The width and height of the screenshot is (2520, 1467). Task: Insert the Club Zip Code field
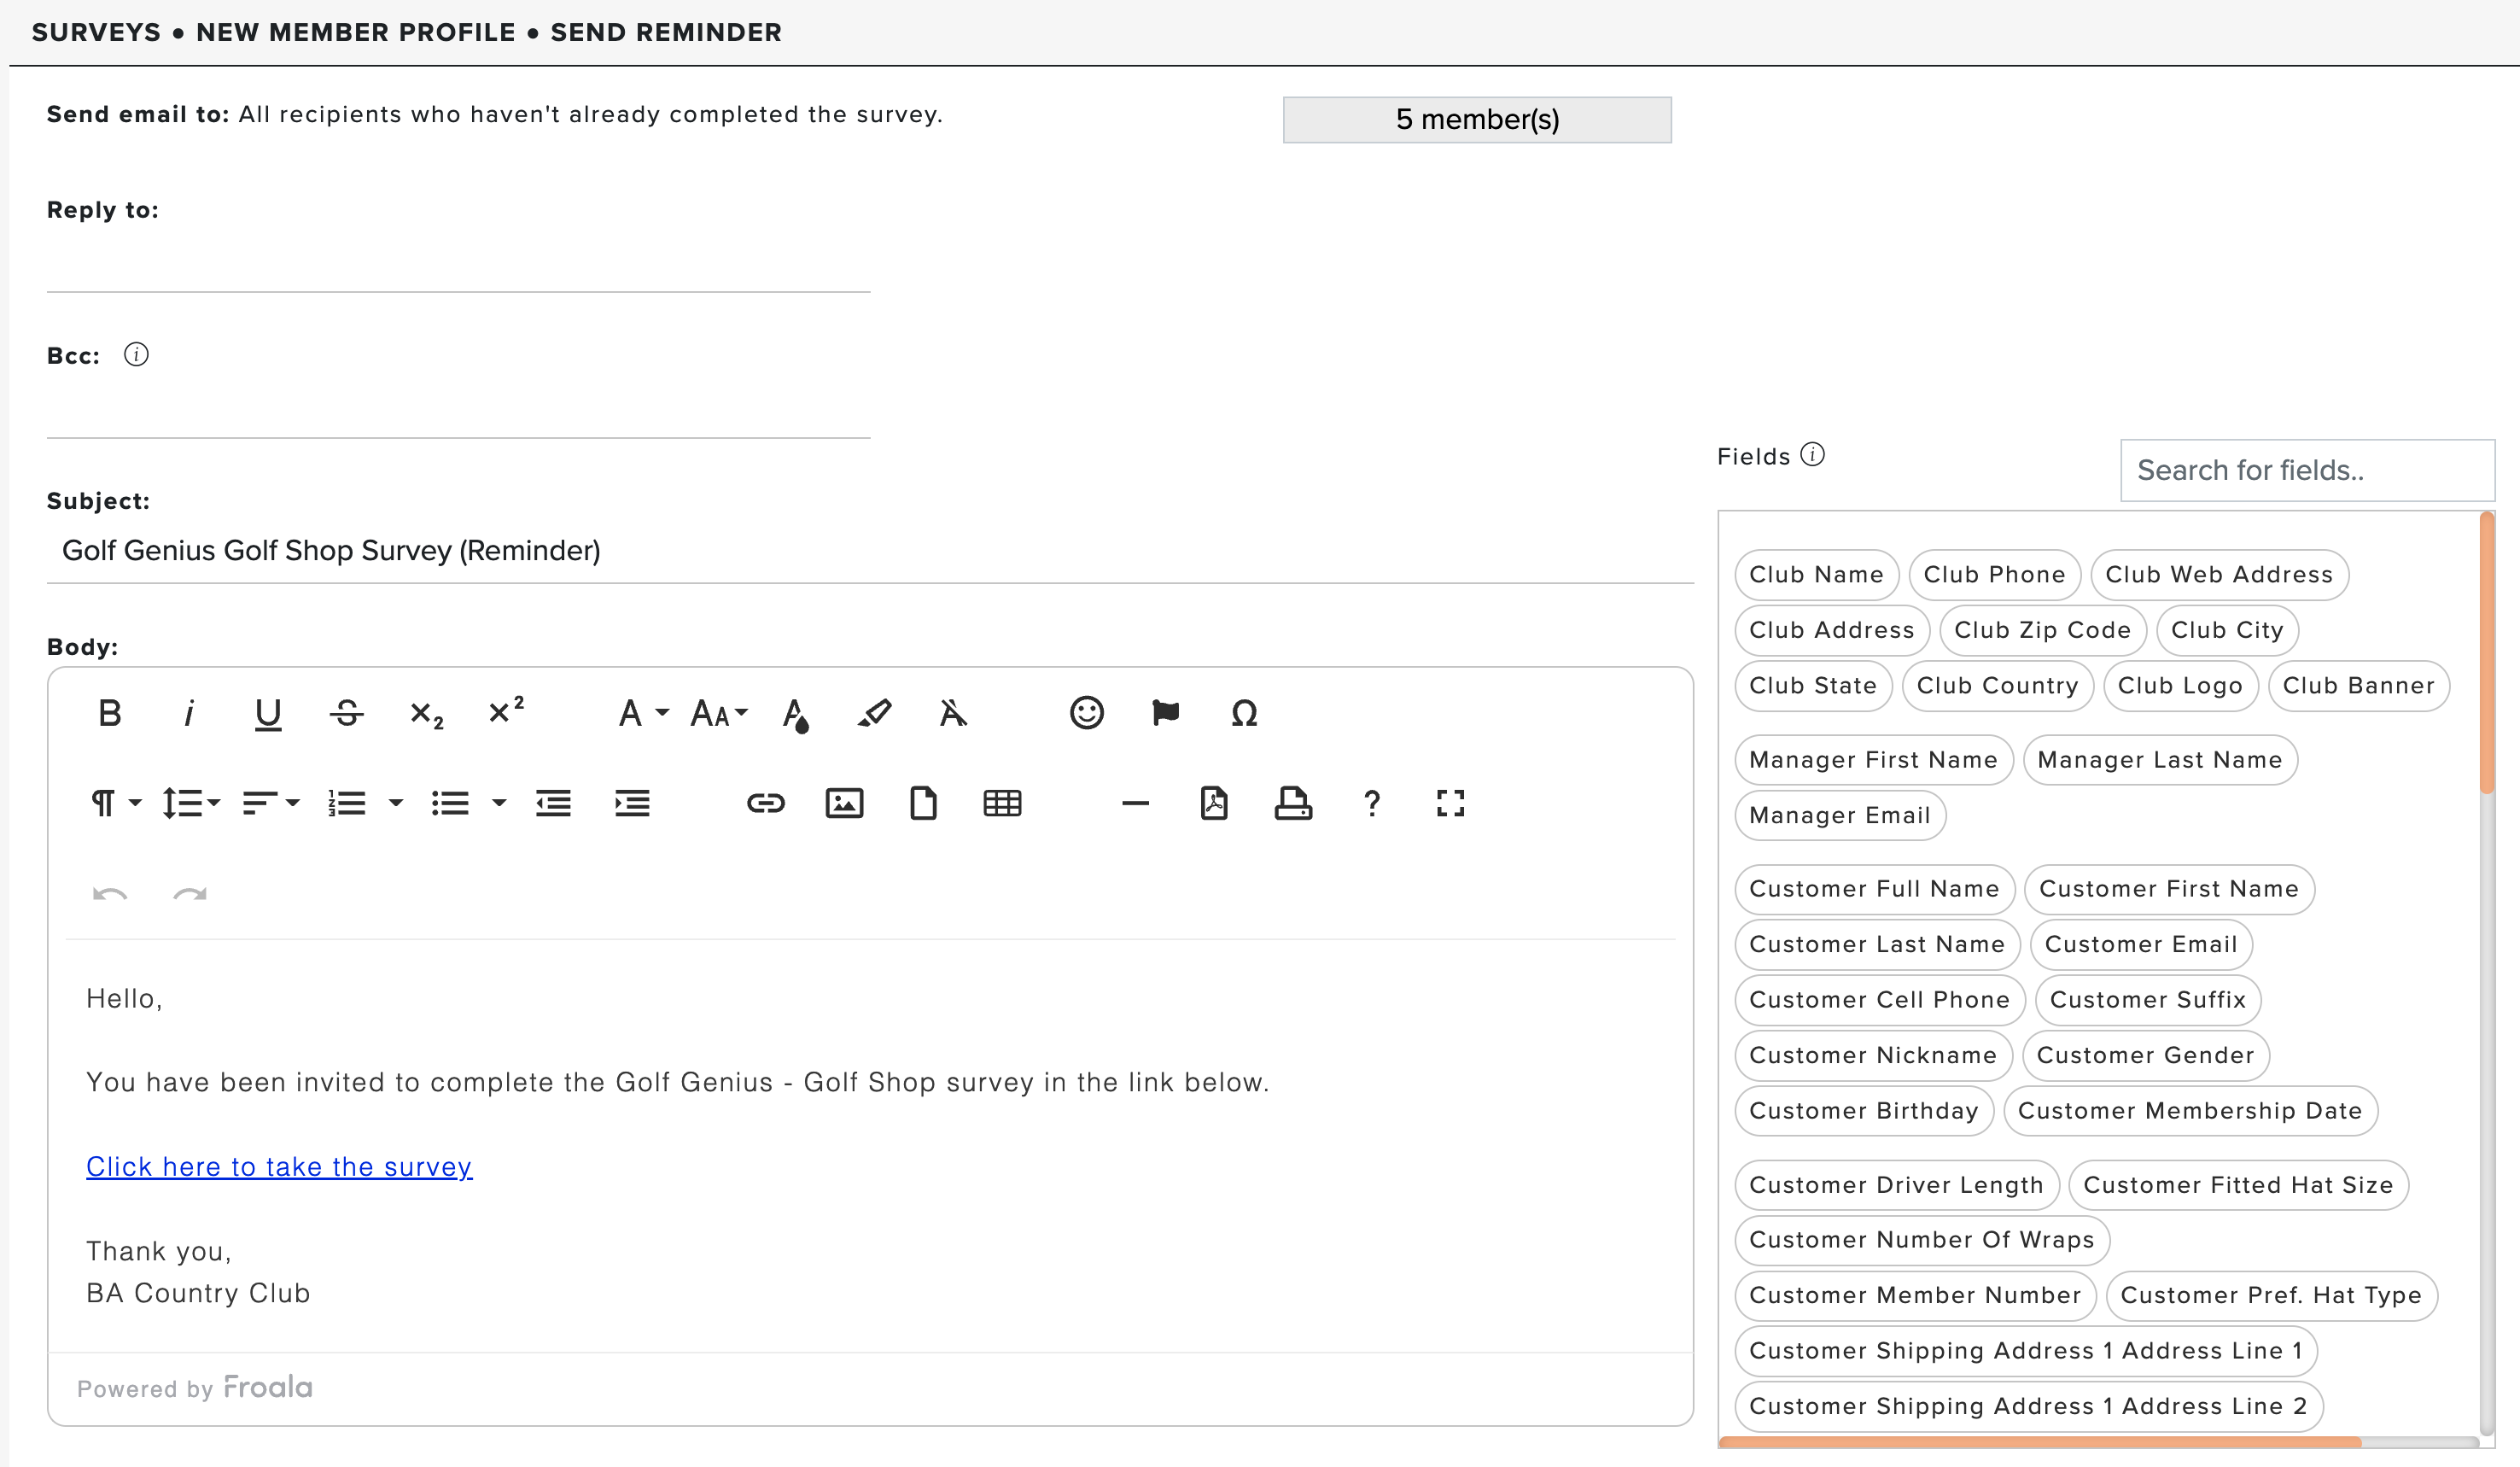point(2042,630)
